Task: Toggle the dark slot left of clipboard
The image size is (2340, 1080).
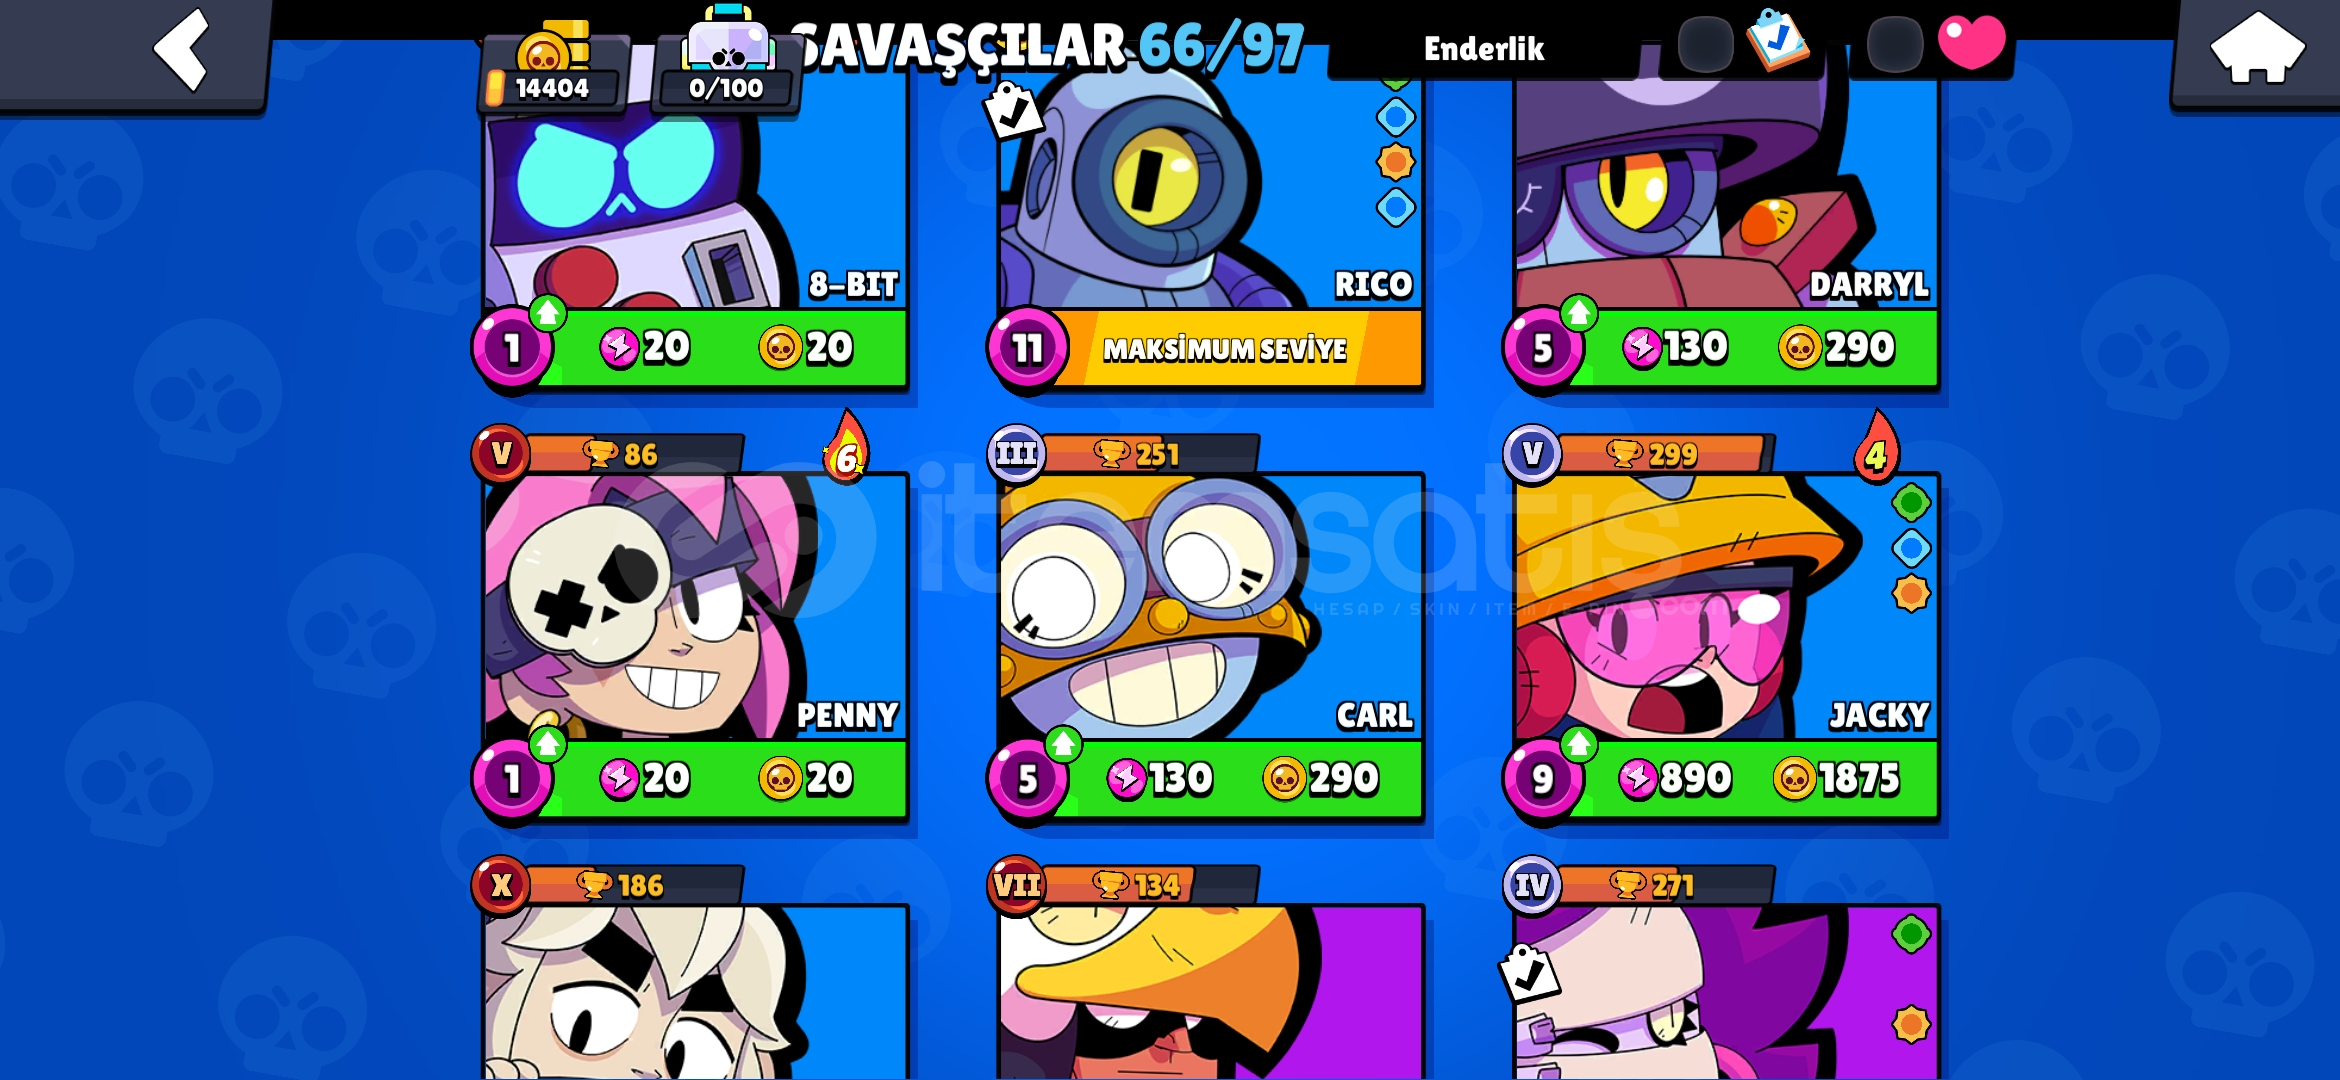Action: (x=1705, y=45)
